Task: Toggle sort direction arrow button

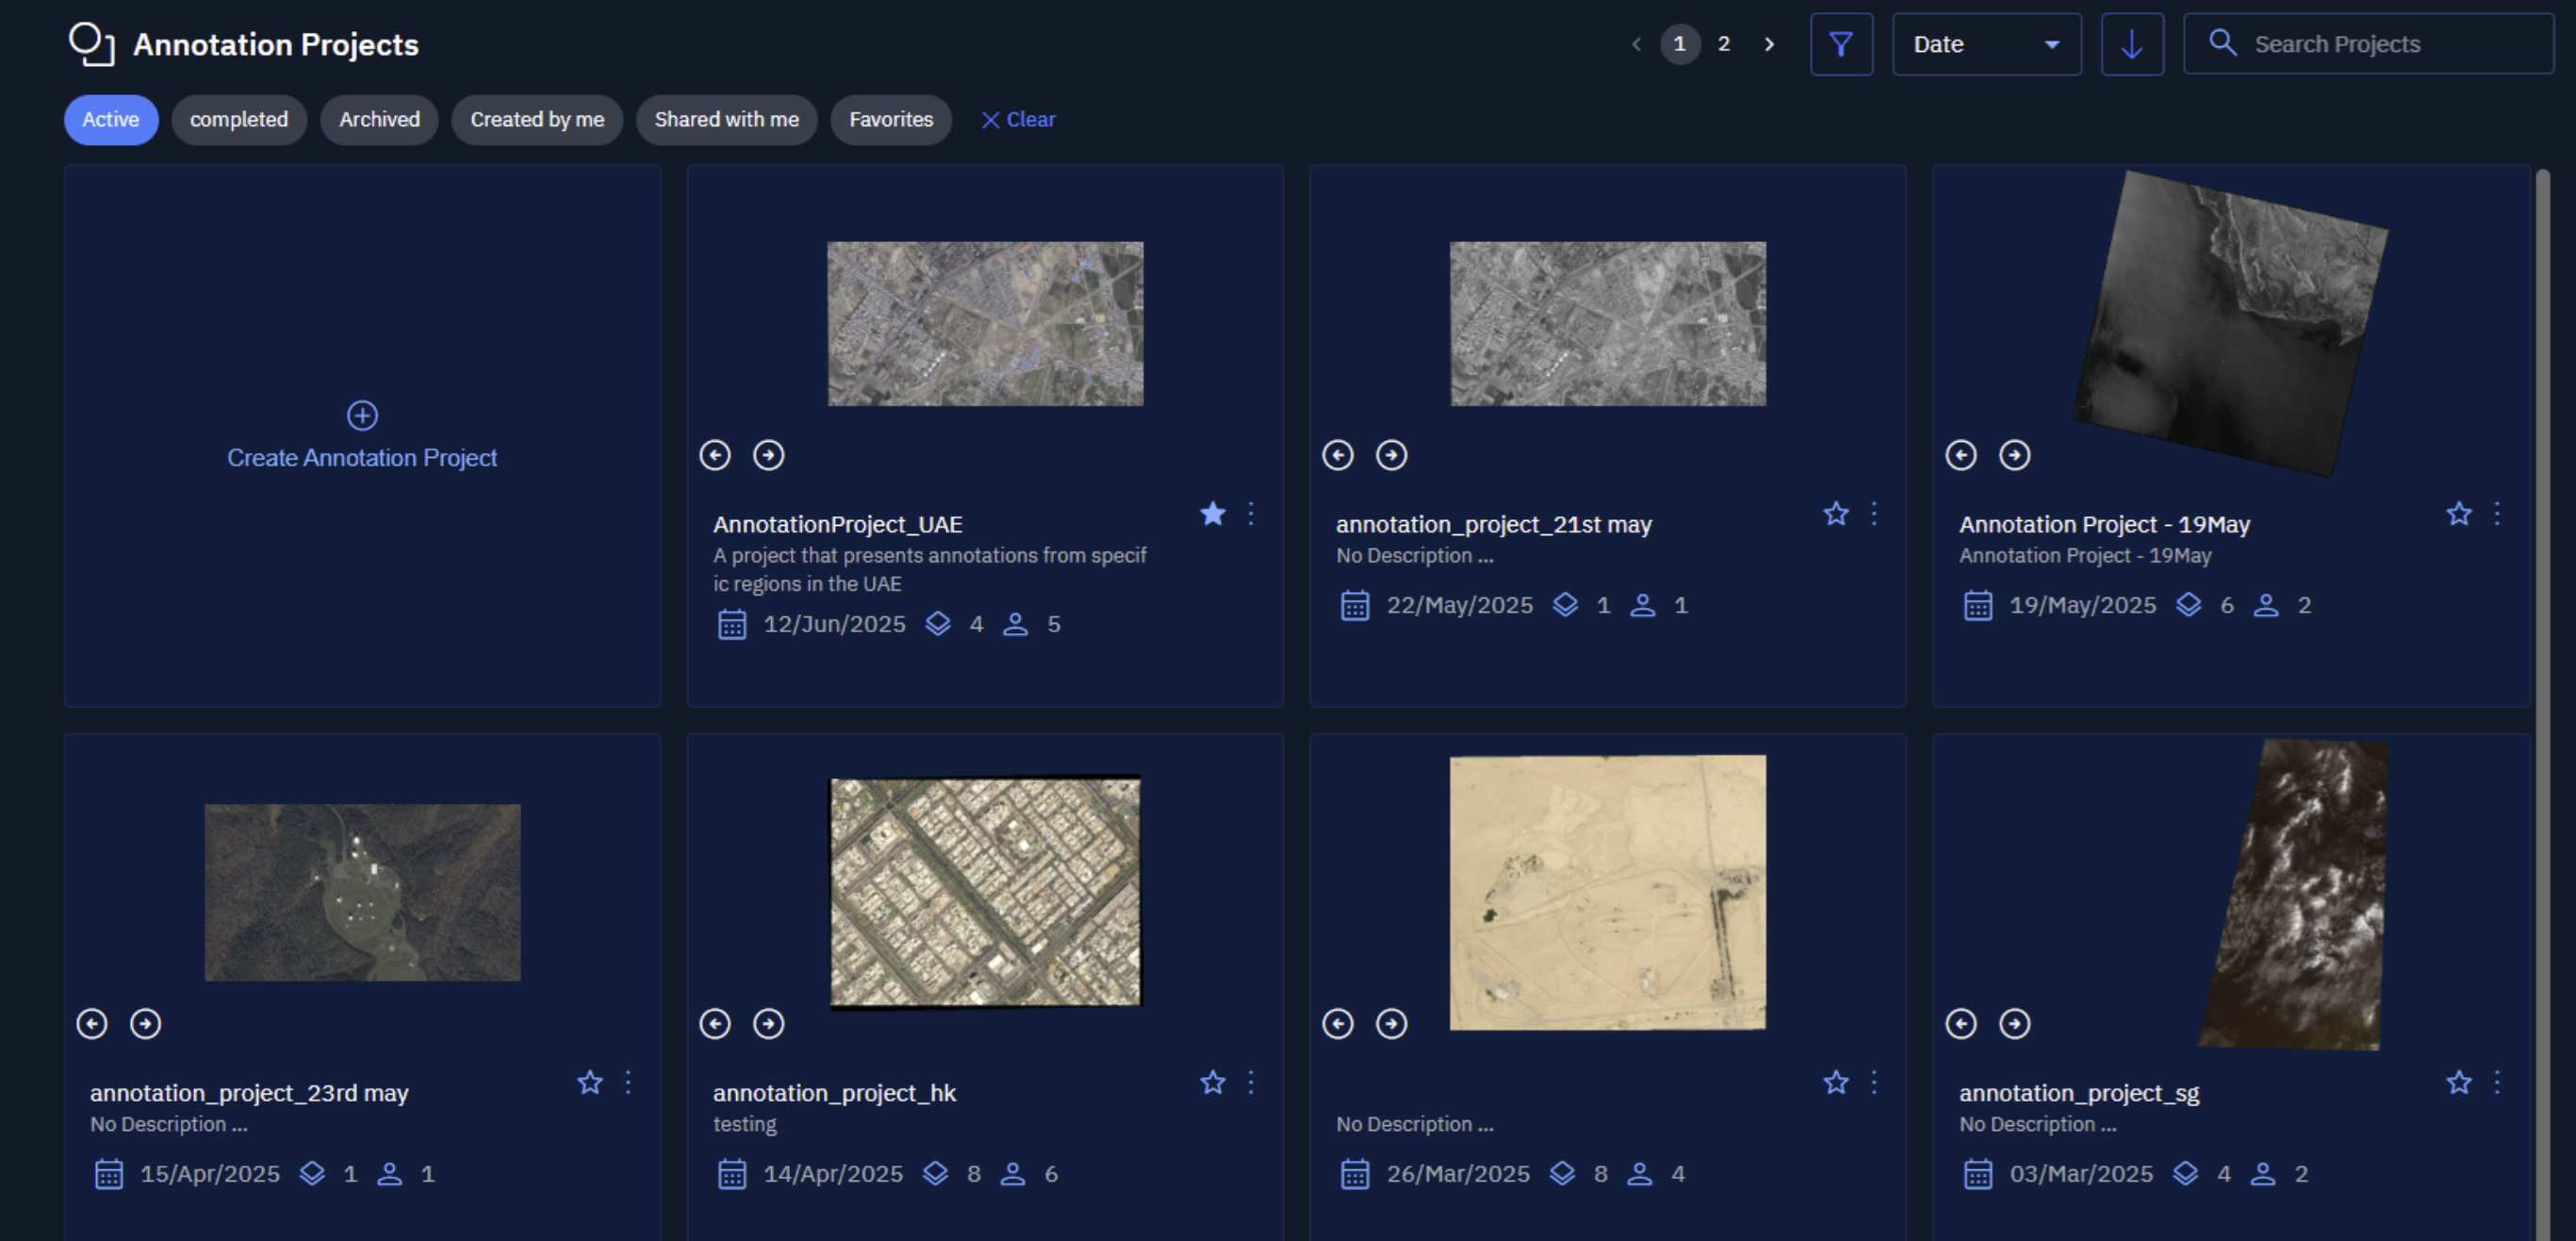Action: (2131, 44)
